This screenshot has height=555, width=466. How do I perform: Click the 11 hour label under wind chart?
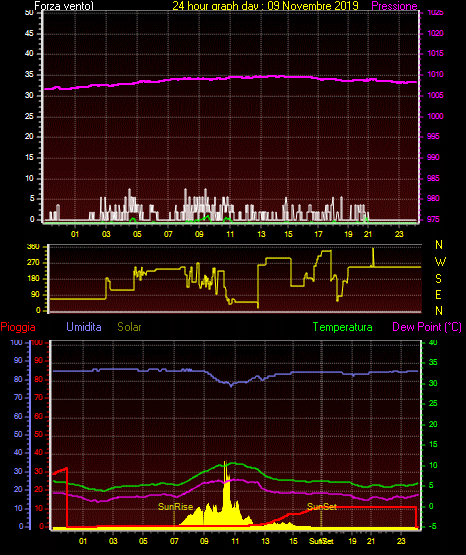point(230,234)
